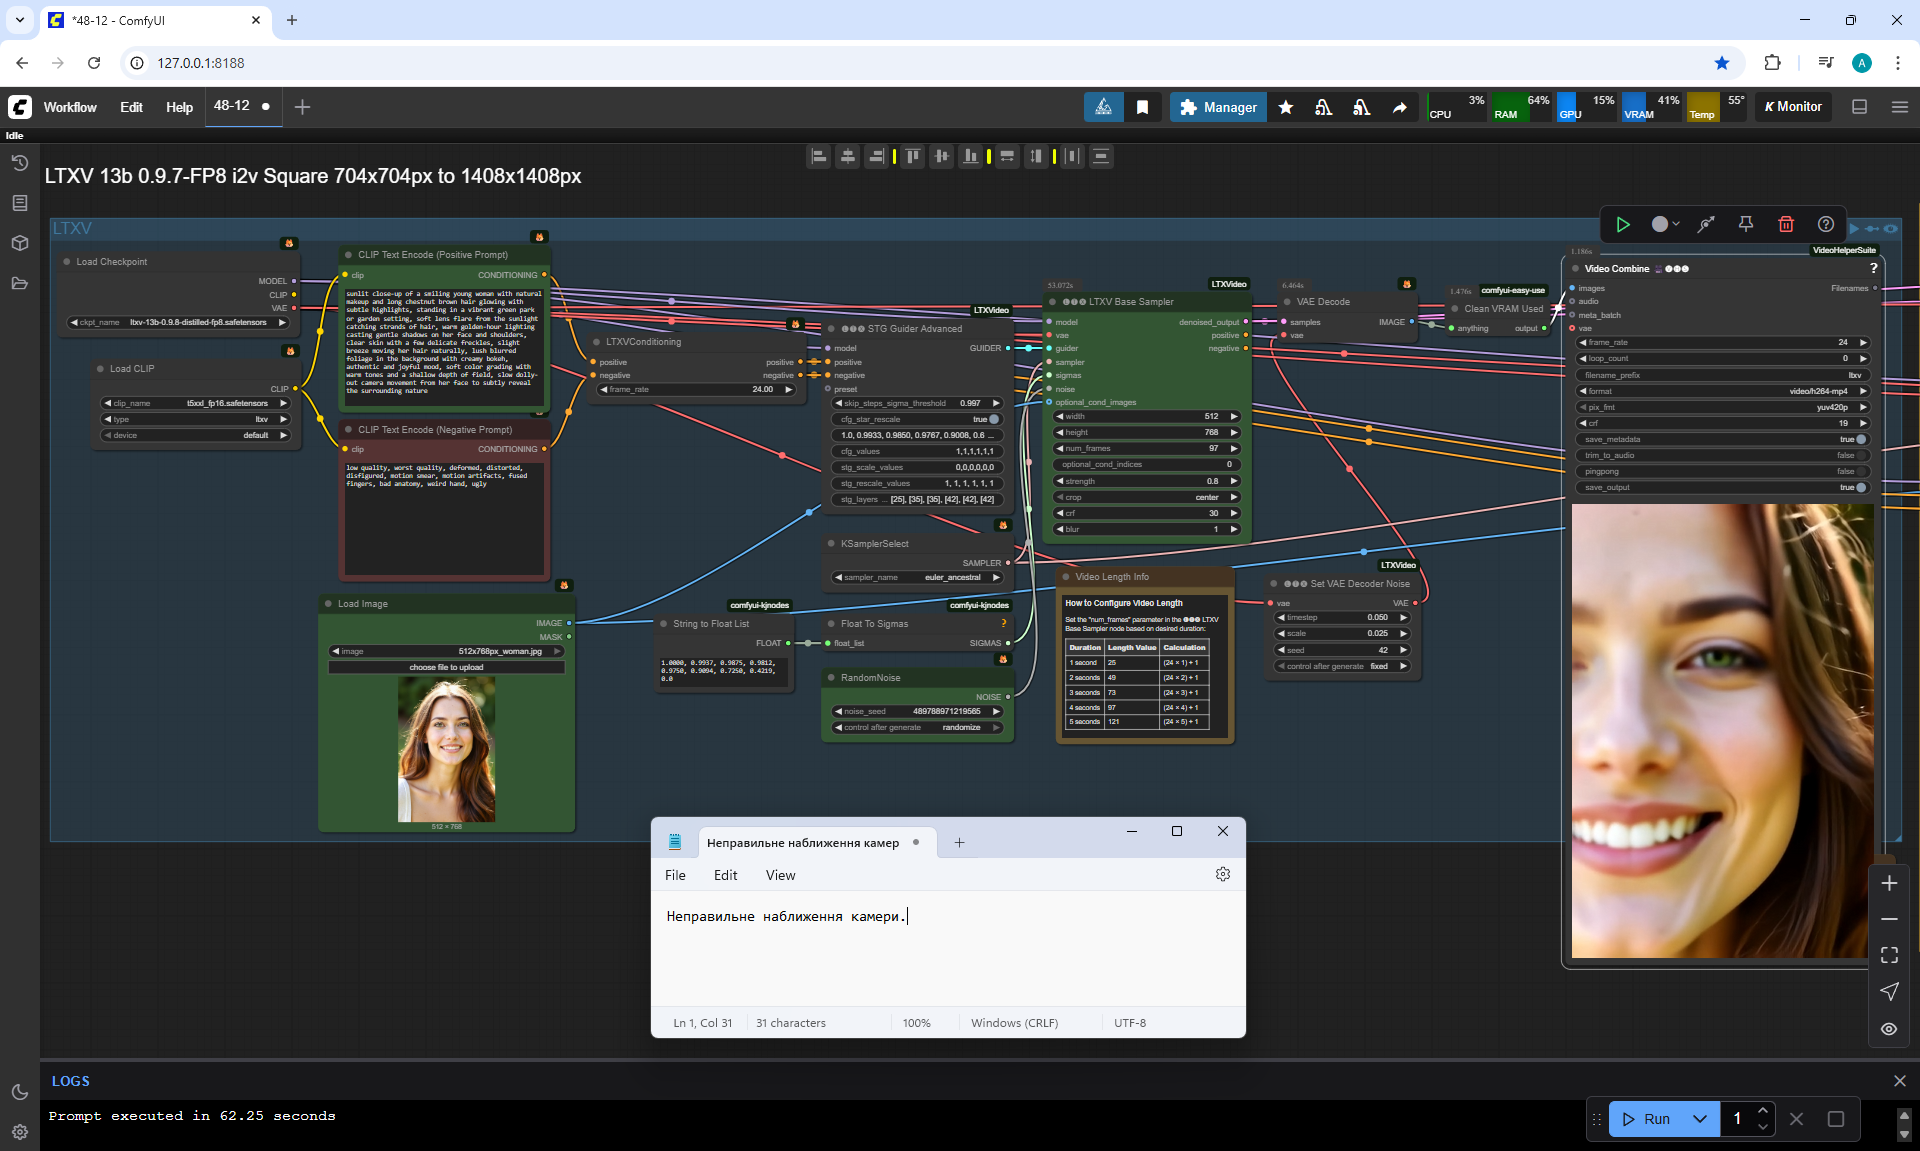Click the green play icon in node toolbar

point(1623,224)
